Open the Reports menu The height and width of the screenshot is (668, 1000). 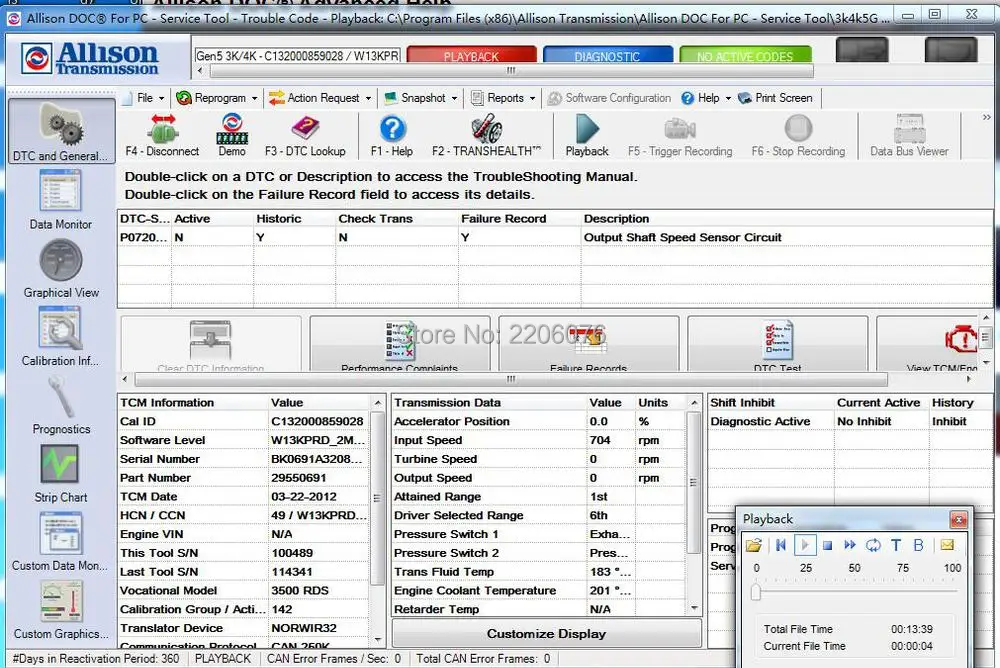[x=503, y=98]
